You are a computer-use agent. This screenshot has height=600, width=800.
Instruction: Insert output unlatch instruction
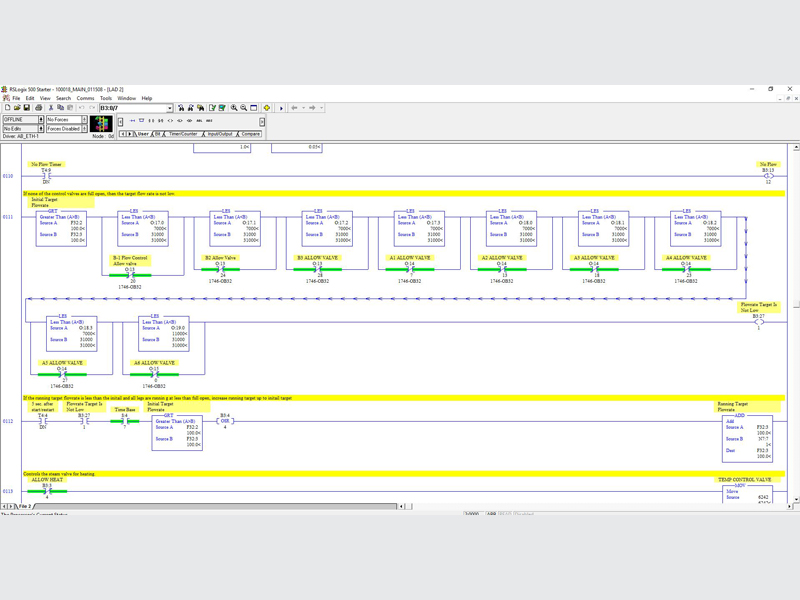(189, 121)
